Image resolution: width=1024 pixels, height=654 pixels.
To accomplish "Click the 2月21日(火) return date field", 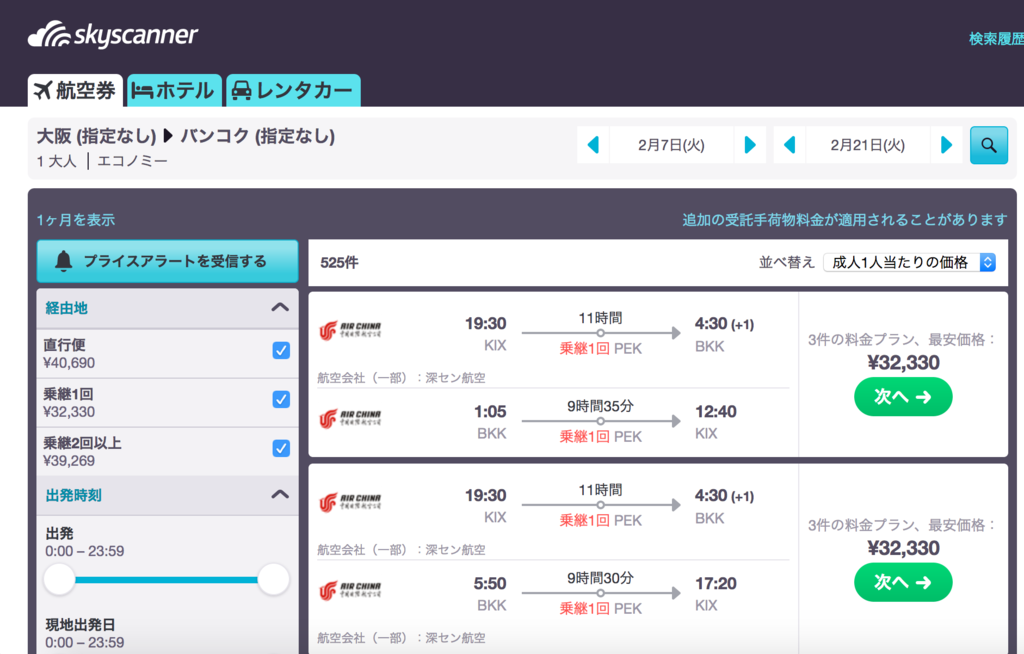I will tap(868, 145).
